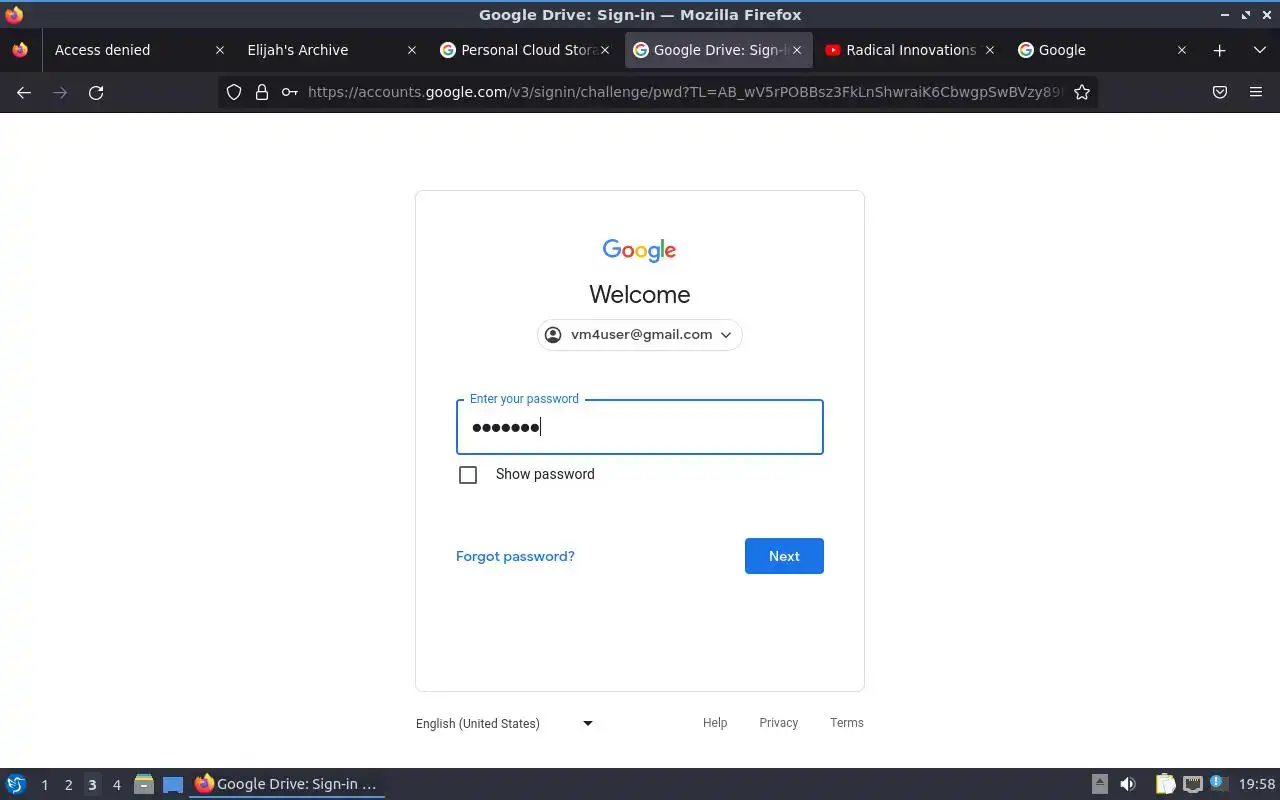Tick the Show password checkbox

468,475
